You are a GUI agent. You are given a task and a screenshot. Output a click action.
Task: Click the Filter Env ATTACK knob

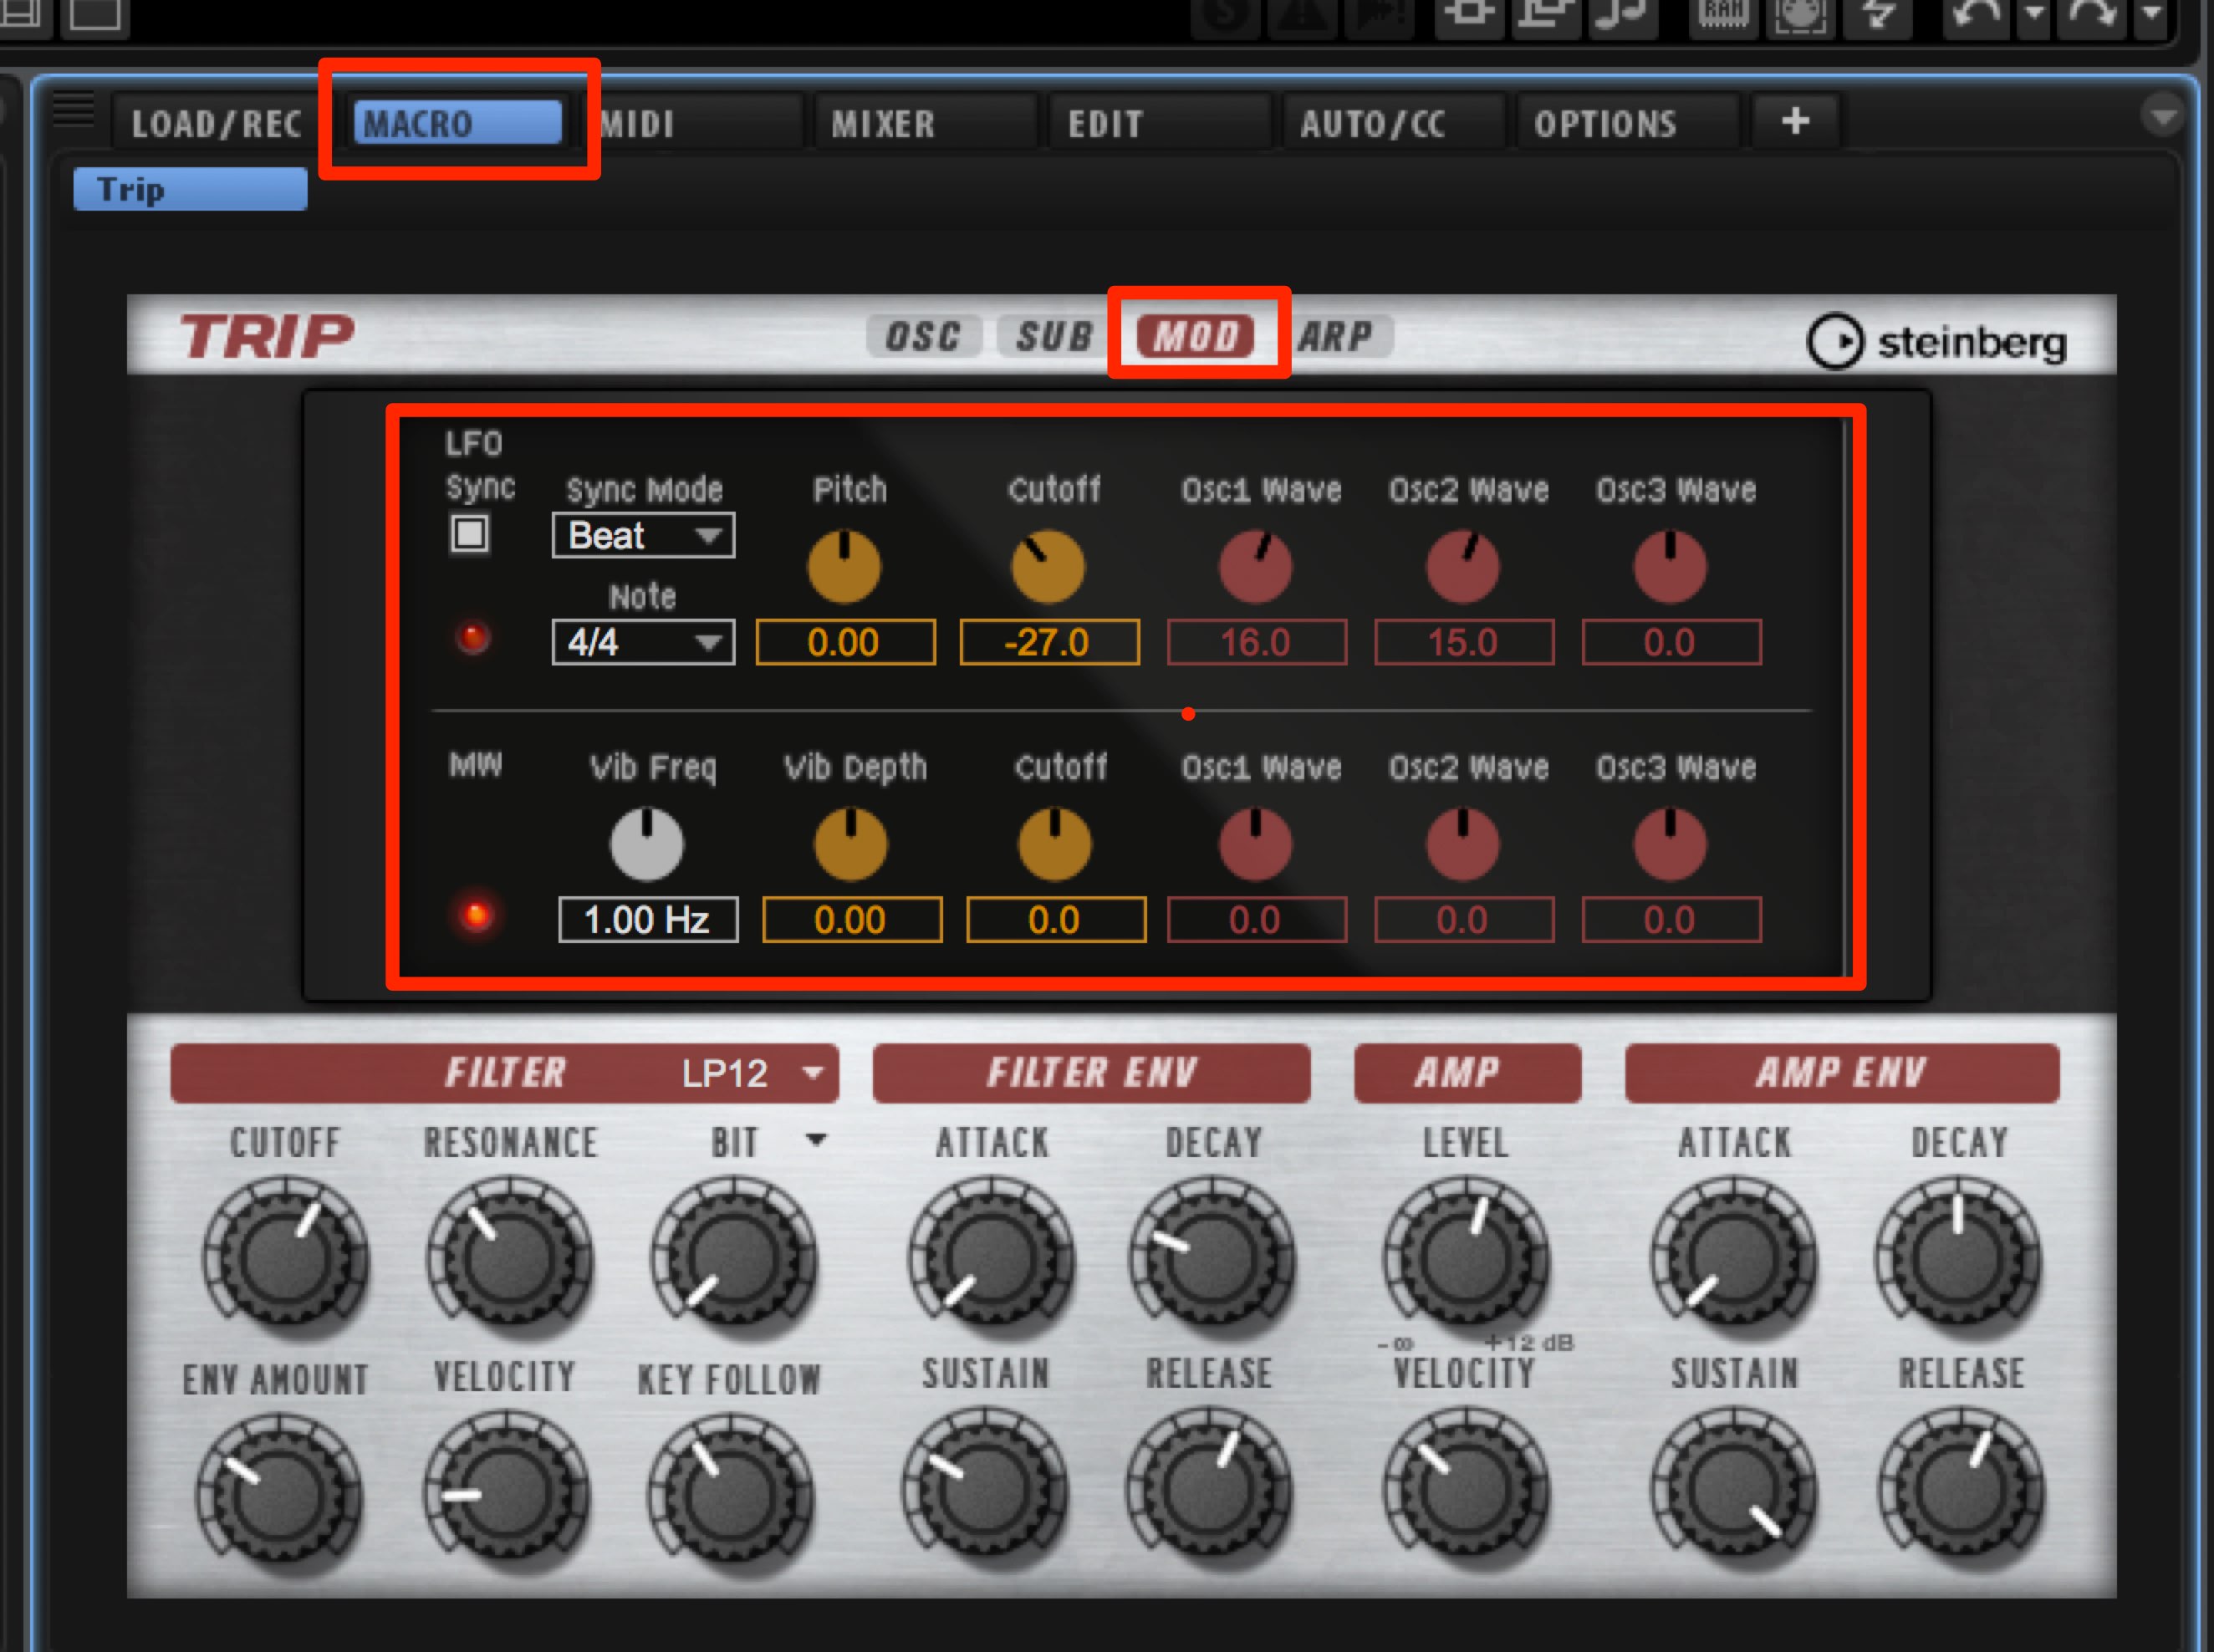click(x=992, y=1260)
